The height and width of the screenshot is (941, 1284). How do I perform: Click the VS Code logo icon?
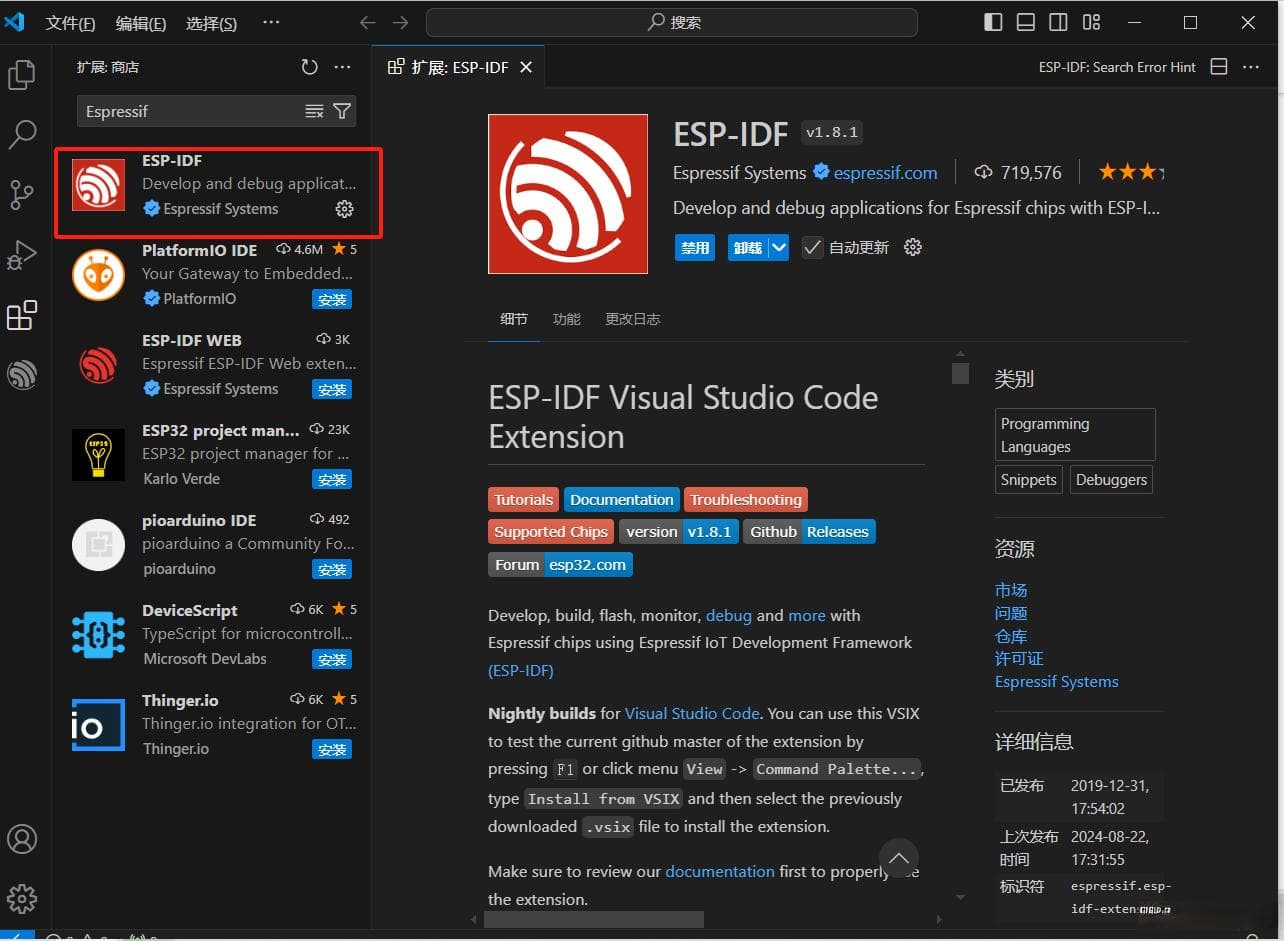[x=14, y=22]
